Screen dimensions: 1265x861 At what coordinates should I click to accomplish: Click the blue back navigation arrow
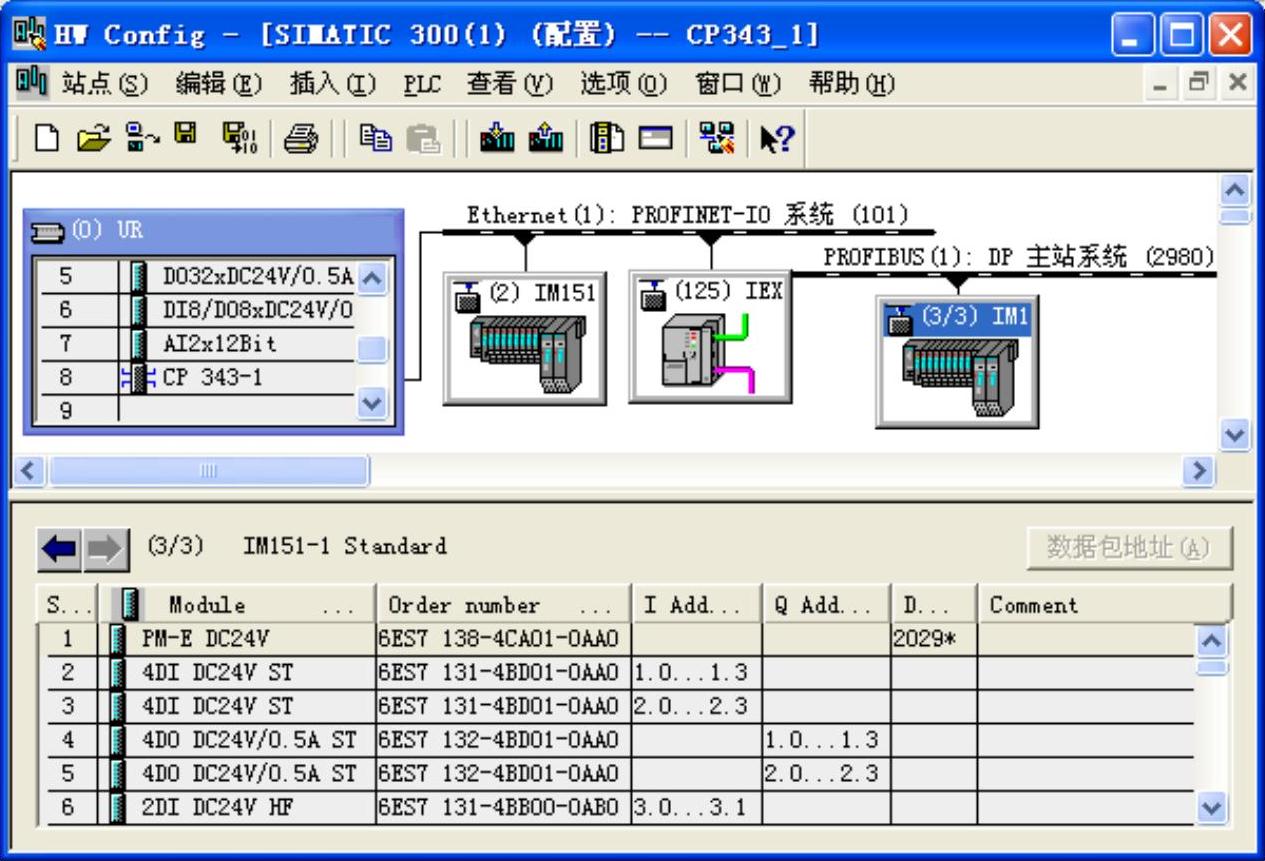point(60,548)
